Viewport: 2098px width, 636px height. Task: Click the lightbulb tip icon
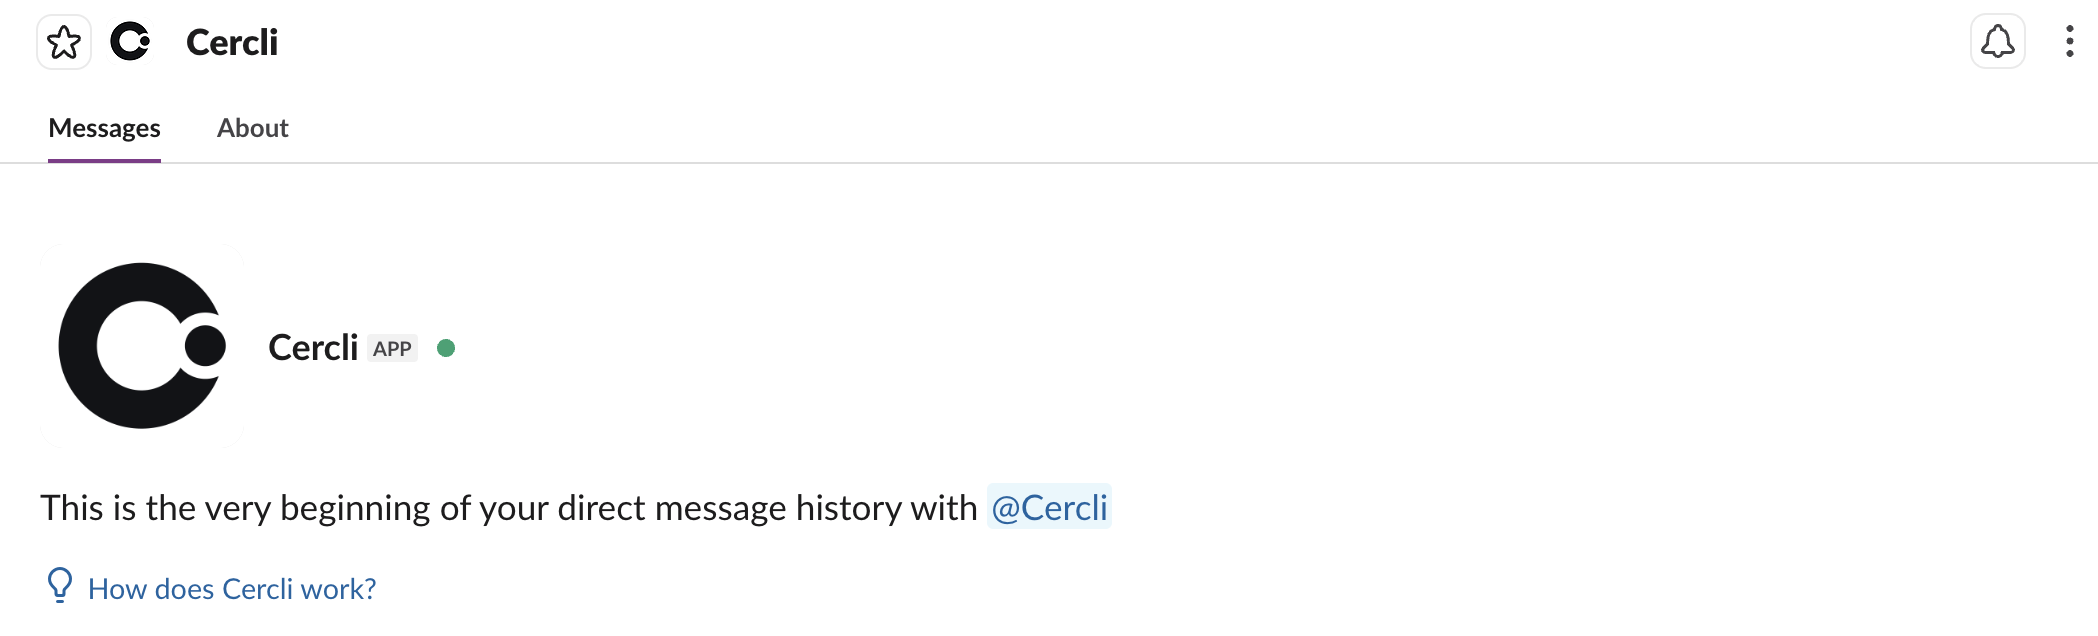(x=60, y=586)
